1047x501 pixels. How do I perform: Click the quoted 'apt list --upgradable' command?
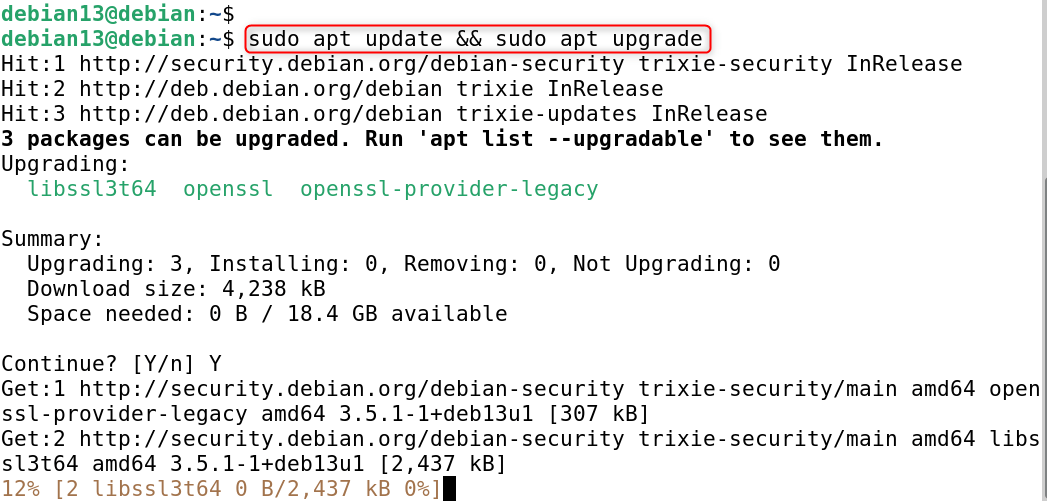[x=552, y=139]
